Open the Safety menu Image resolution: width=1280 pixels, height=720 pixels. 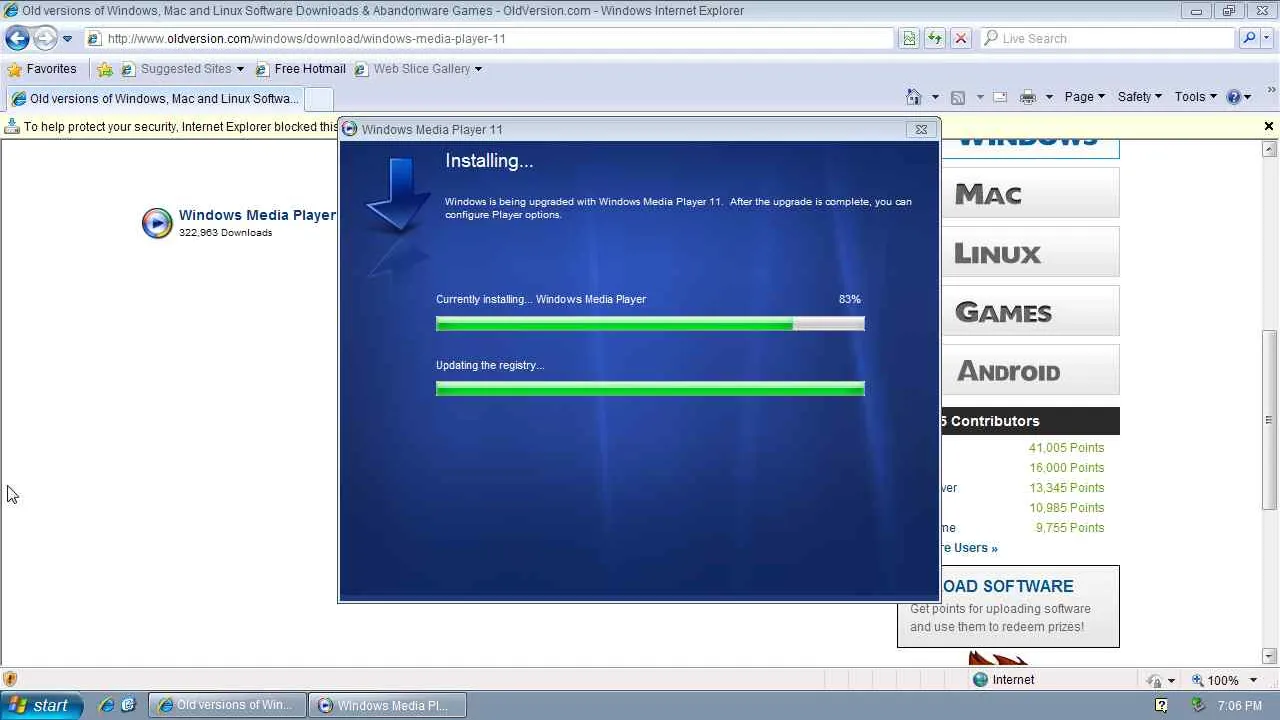[x=1139, y=97]
